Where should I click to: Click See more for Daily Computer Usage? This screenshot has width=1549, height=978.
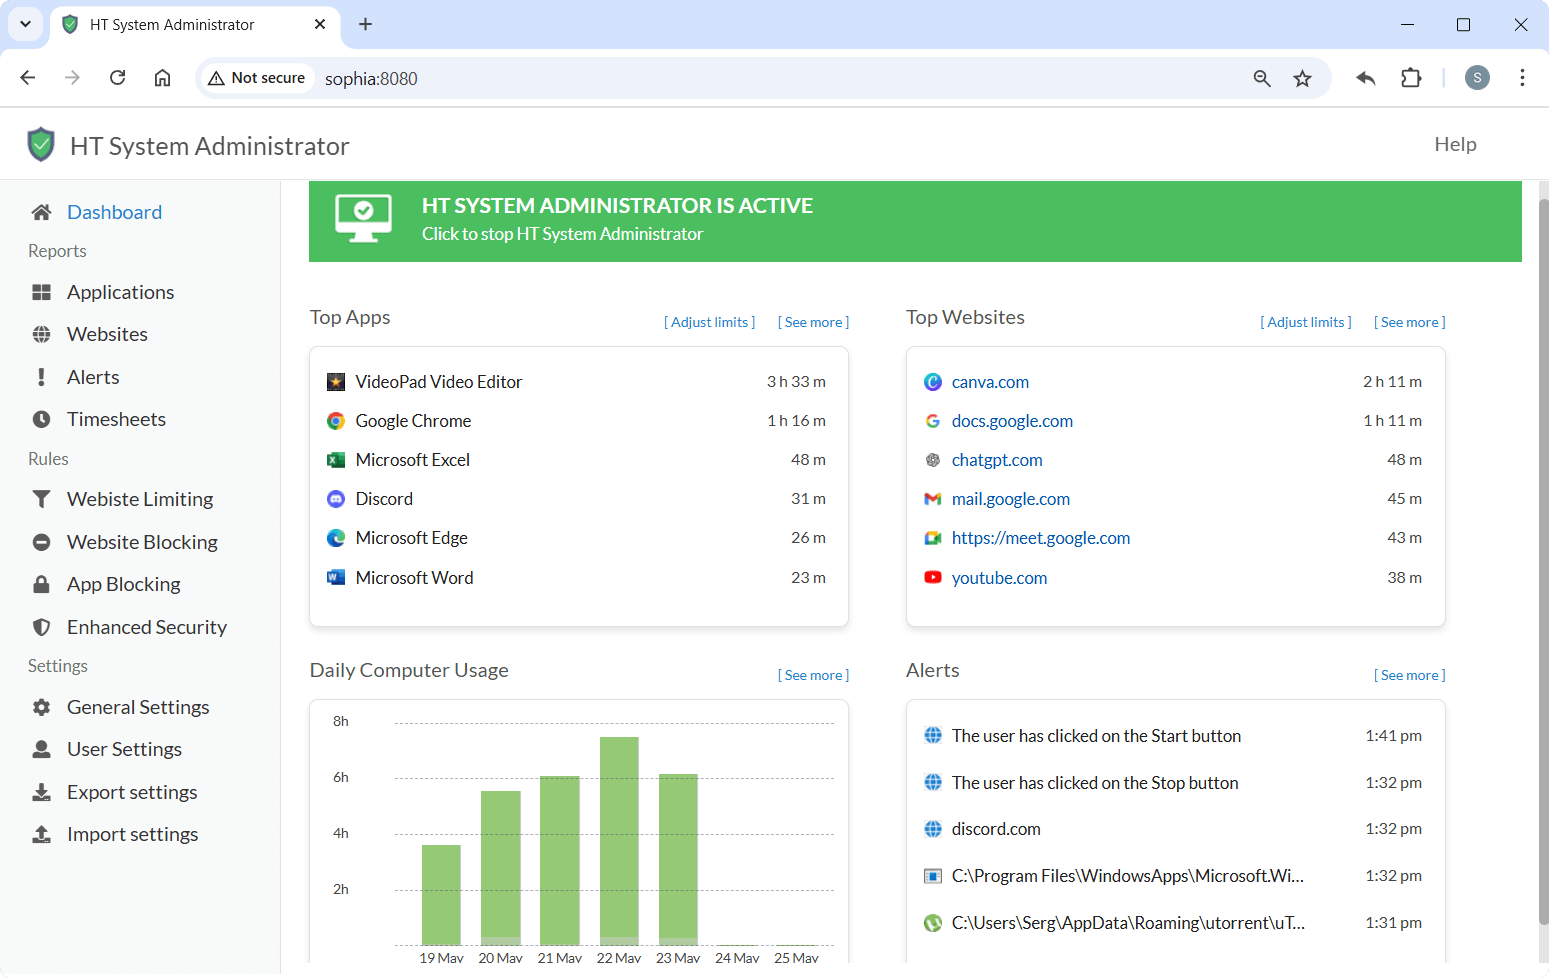(813, 675)
